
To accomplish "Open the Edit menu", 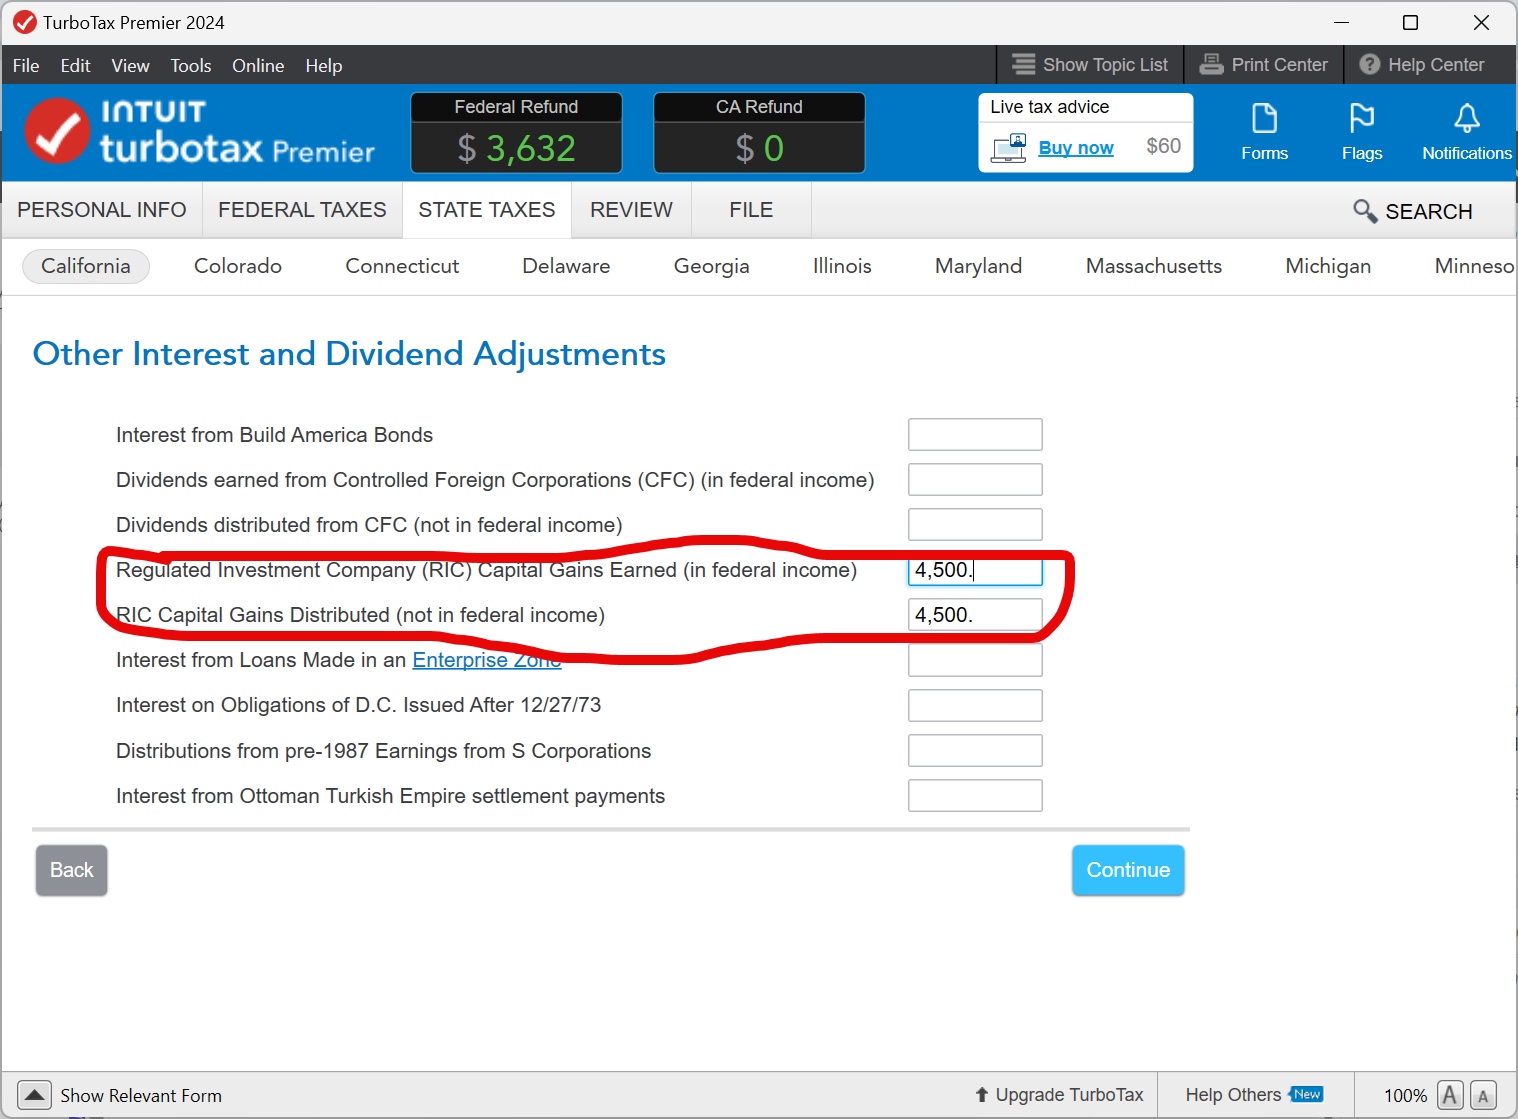I will [x=75, y=65].
